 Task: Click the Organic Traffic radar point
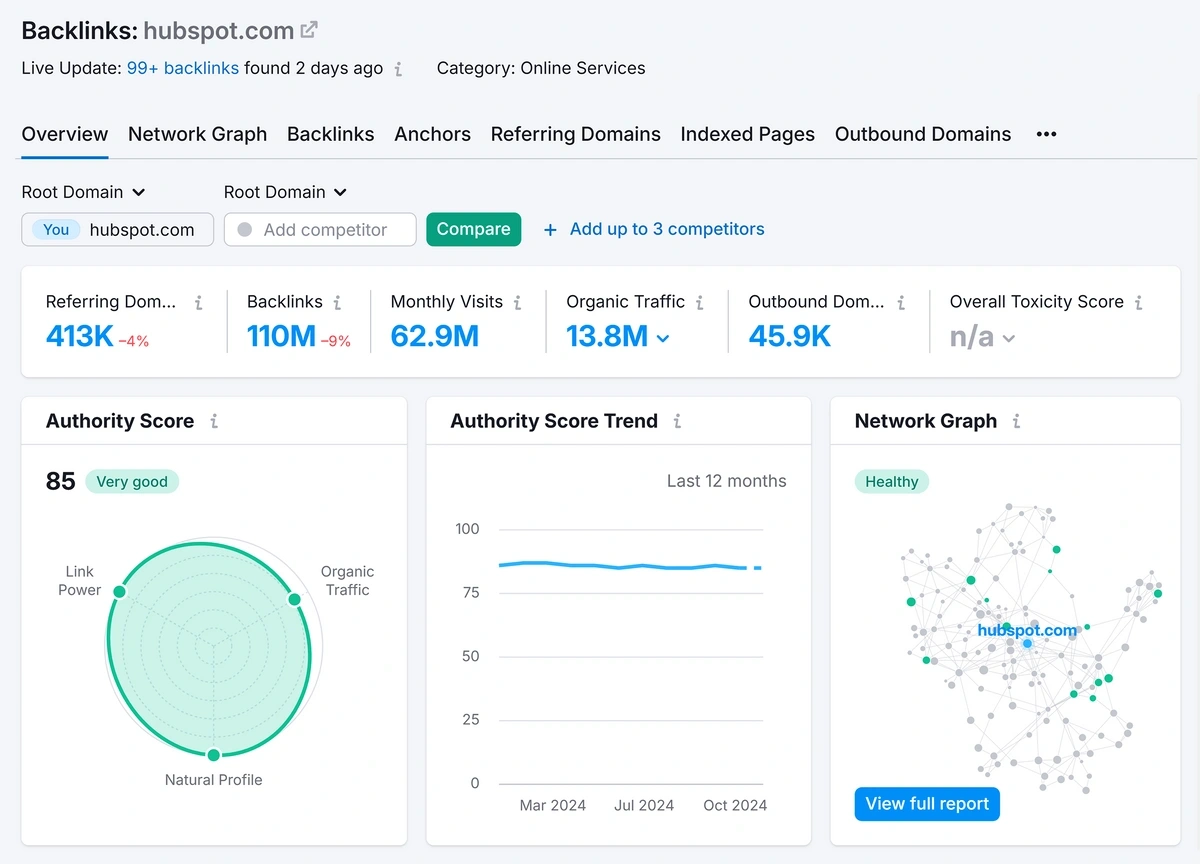tap(295, 599)
